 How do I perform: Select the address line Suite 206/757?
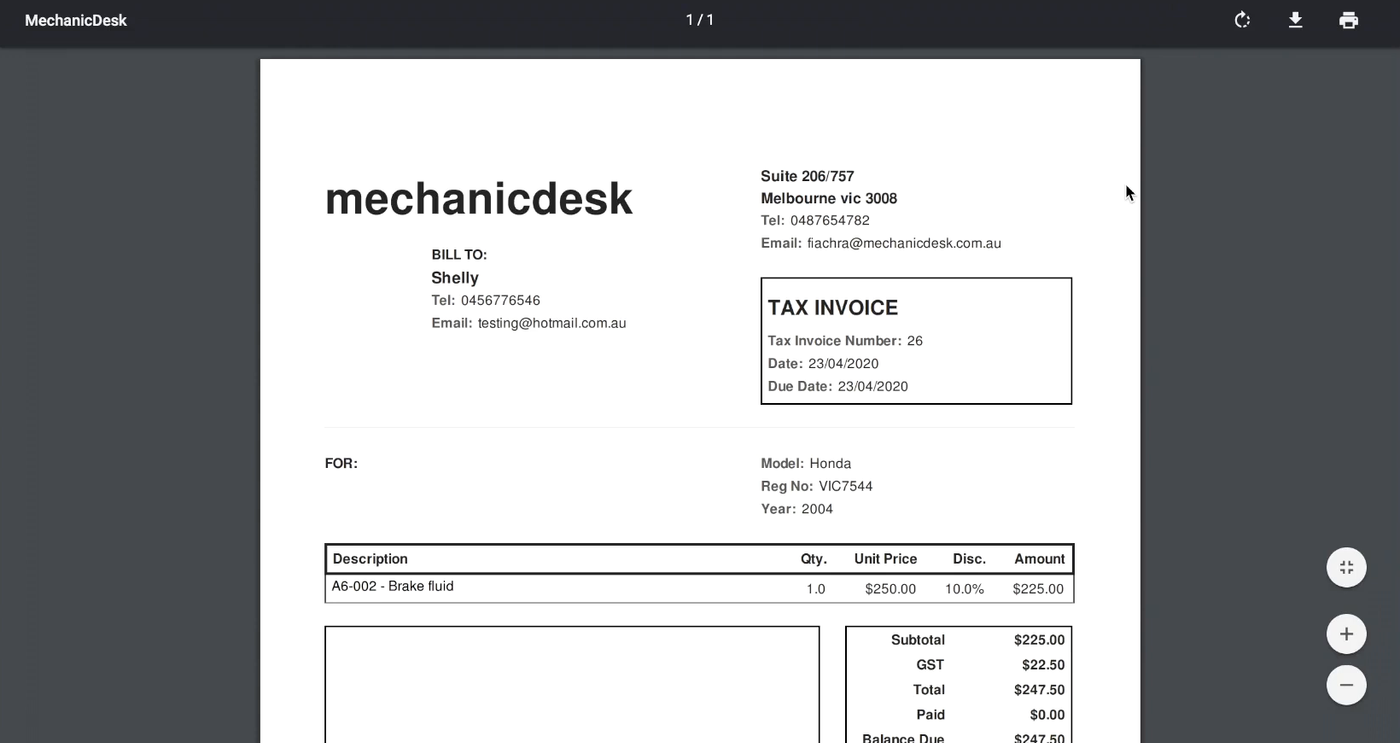[808, 176]
